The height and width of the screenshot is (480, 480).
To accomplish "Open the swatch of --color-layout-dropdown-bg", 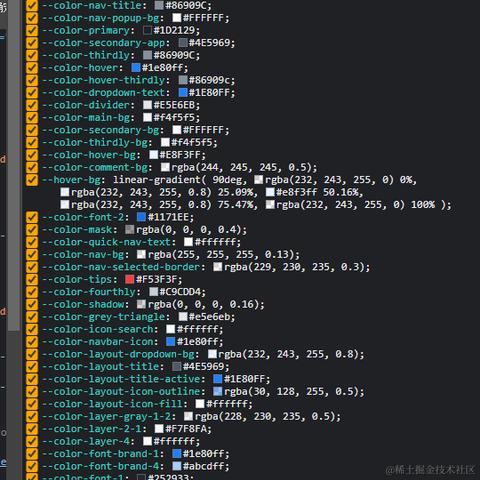I will point(212,354).
